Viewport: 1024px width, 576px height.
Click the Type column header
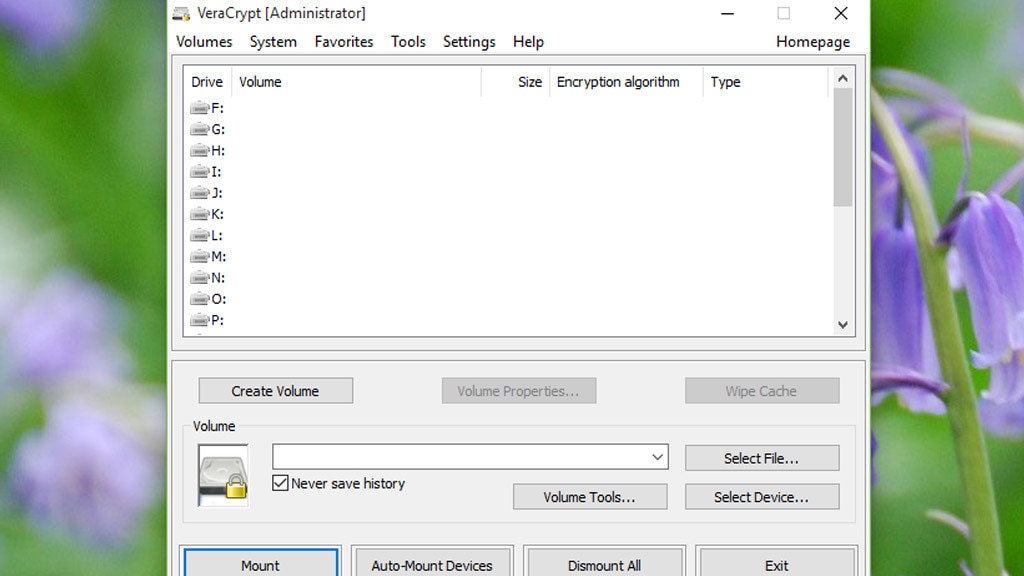click(x=765, y=82)
